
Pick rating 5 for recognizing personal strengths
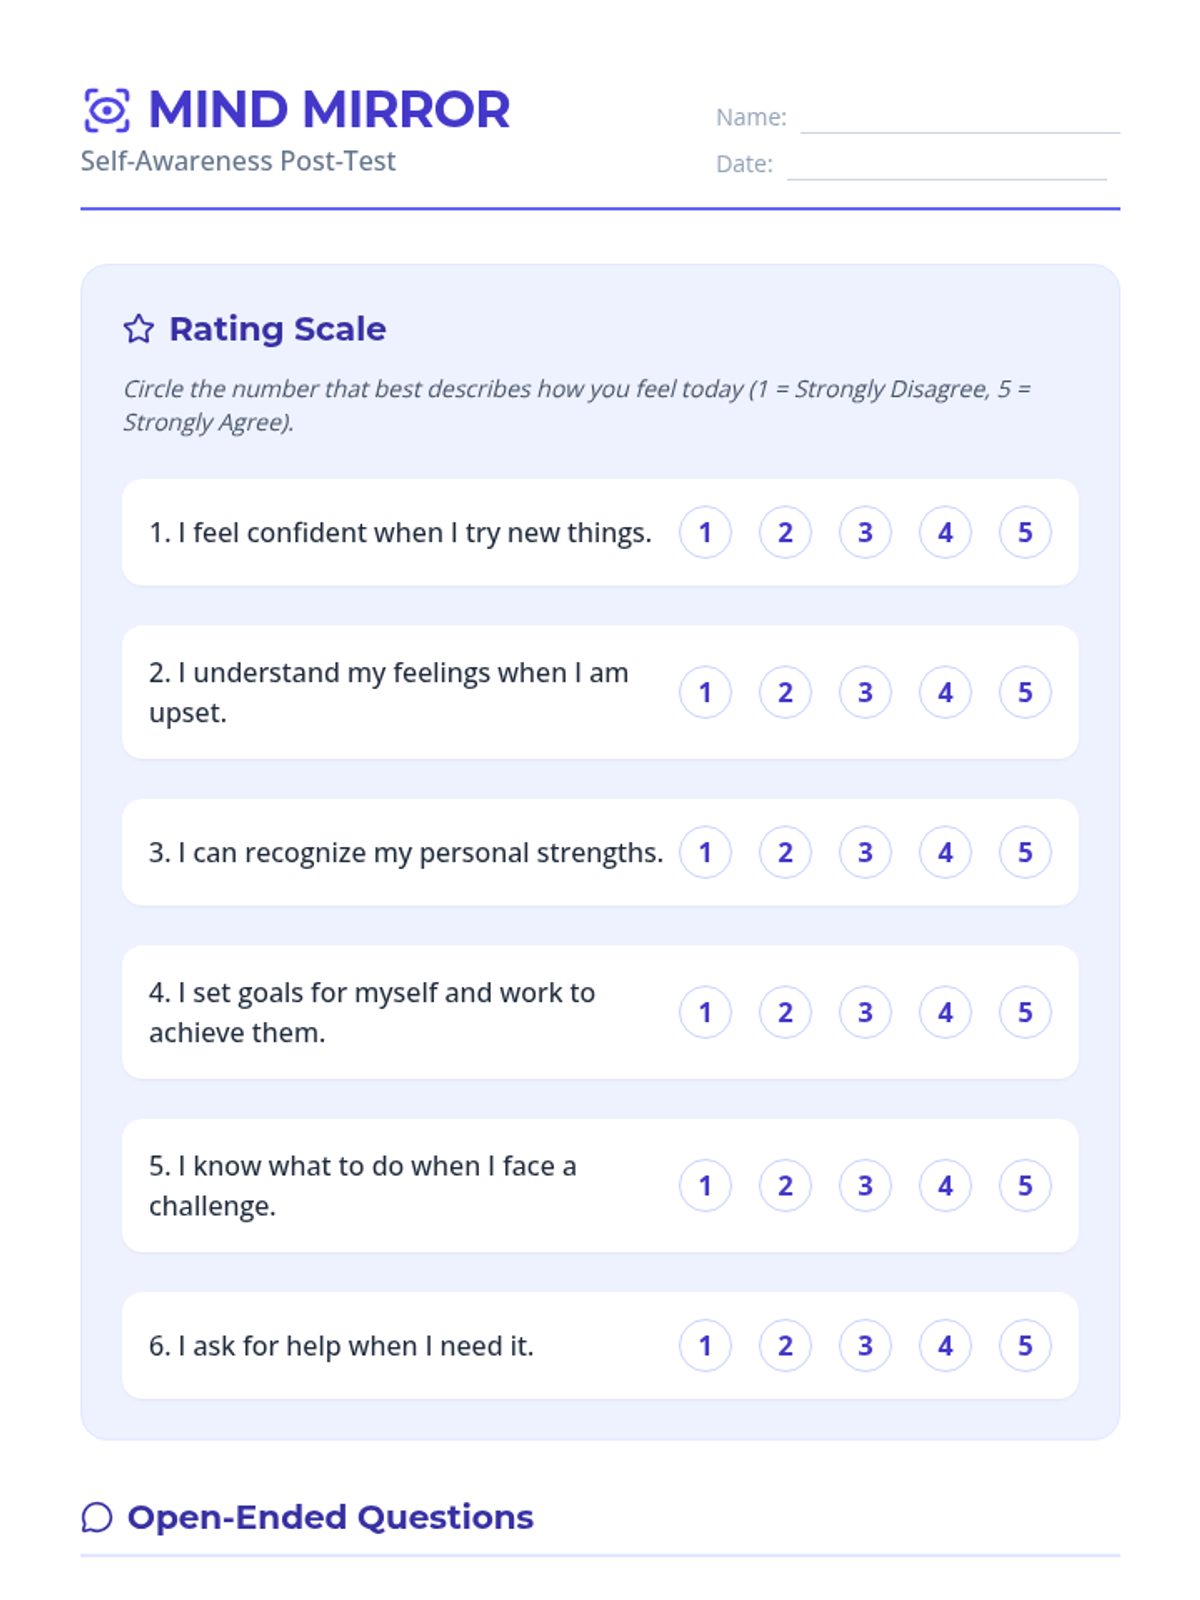(x=1025, y=852)
